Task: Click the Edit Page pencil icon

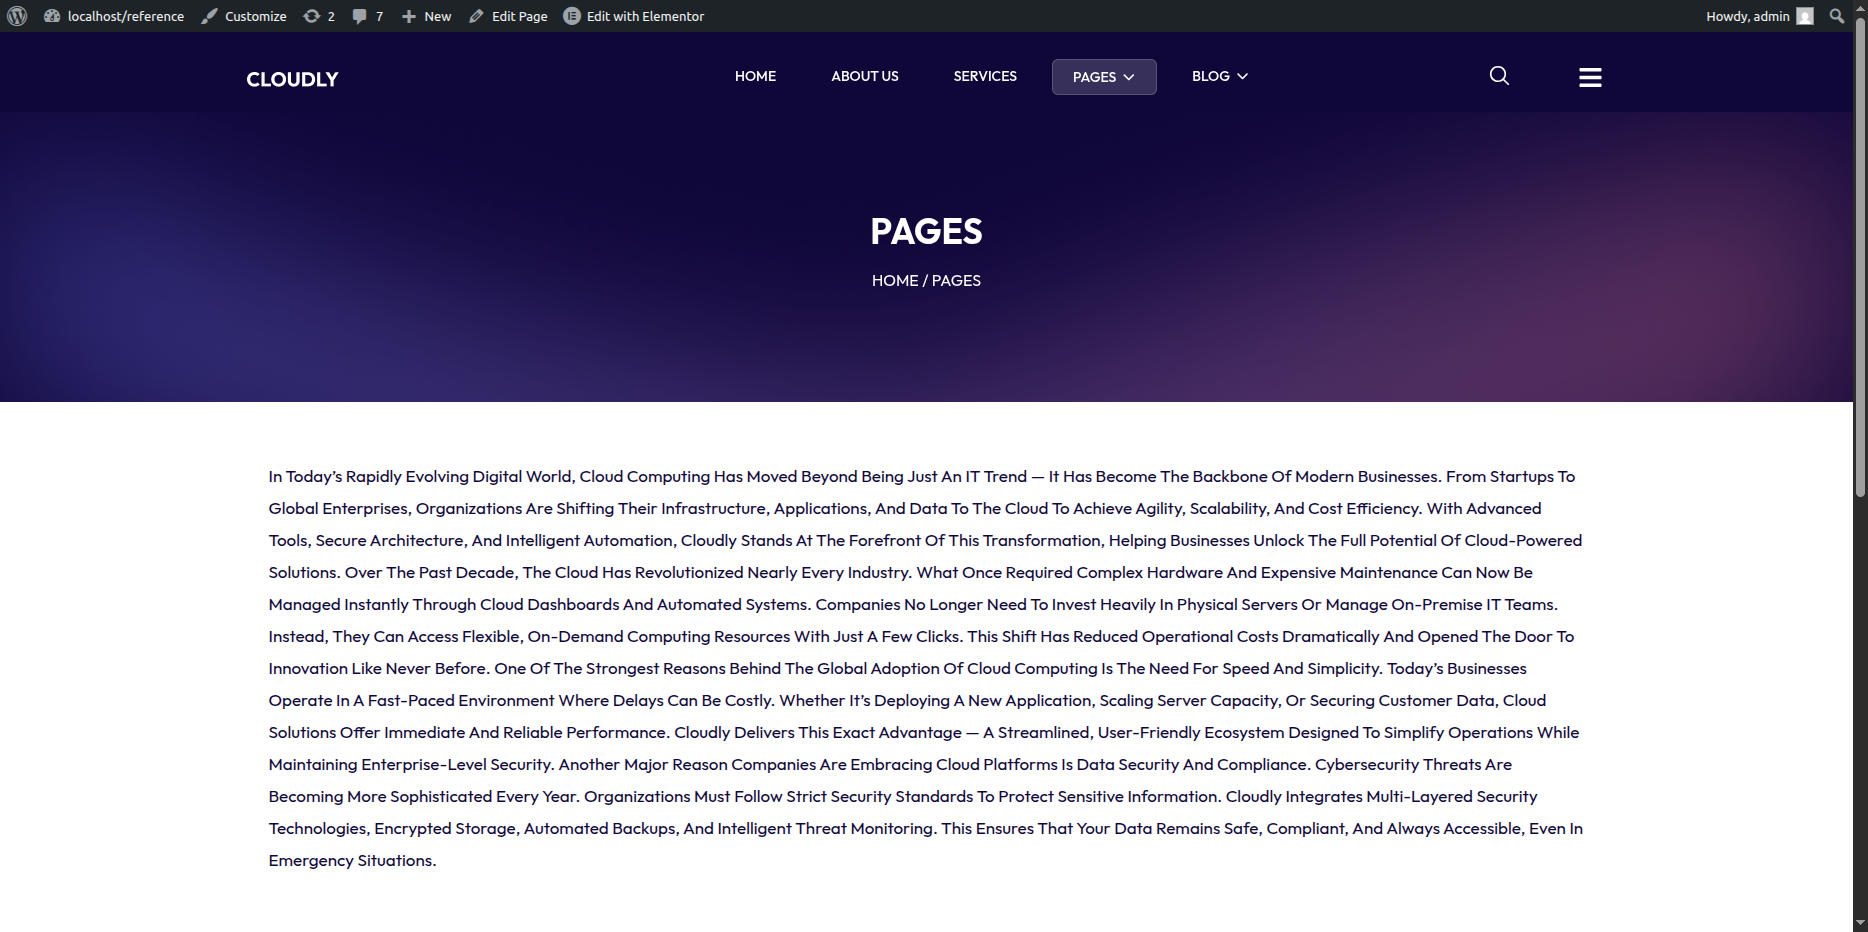Action: 476,16
